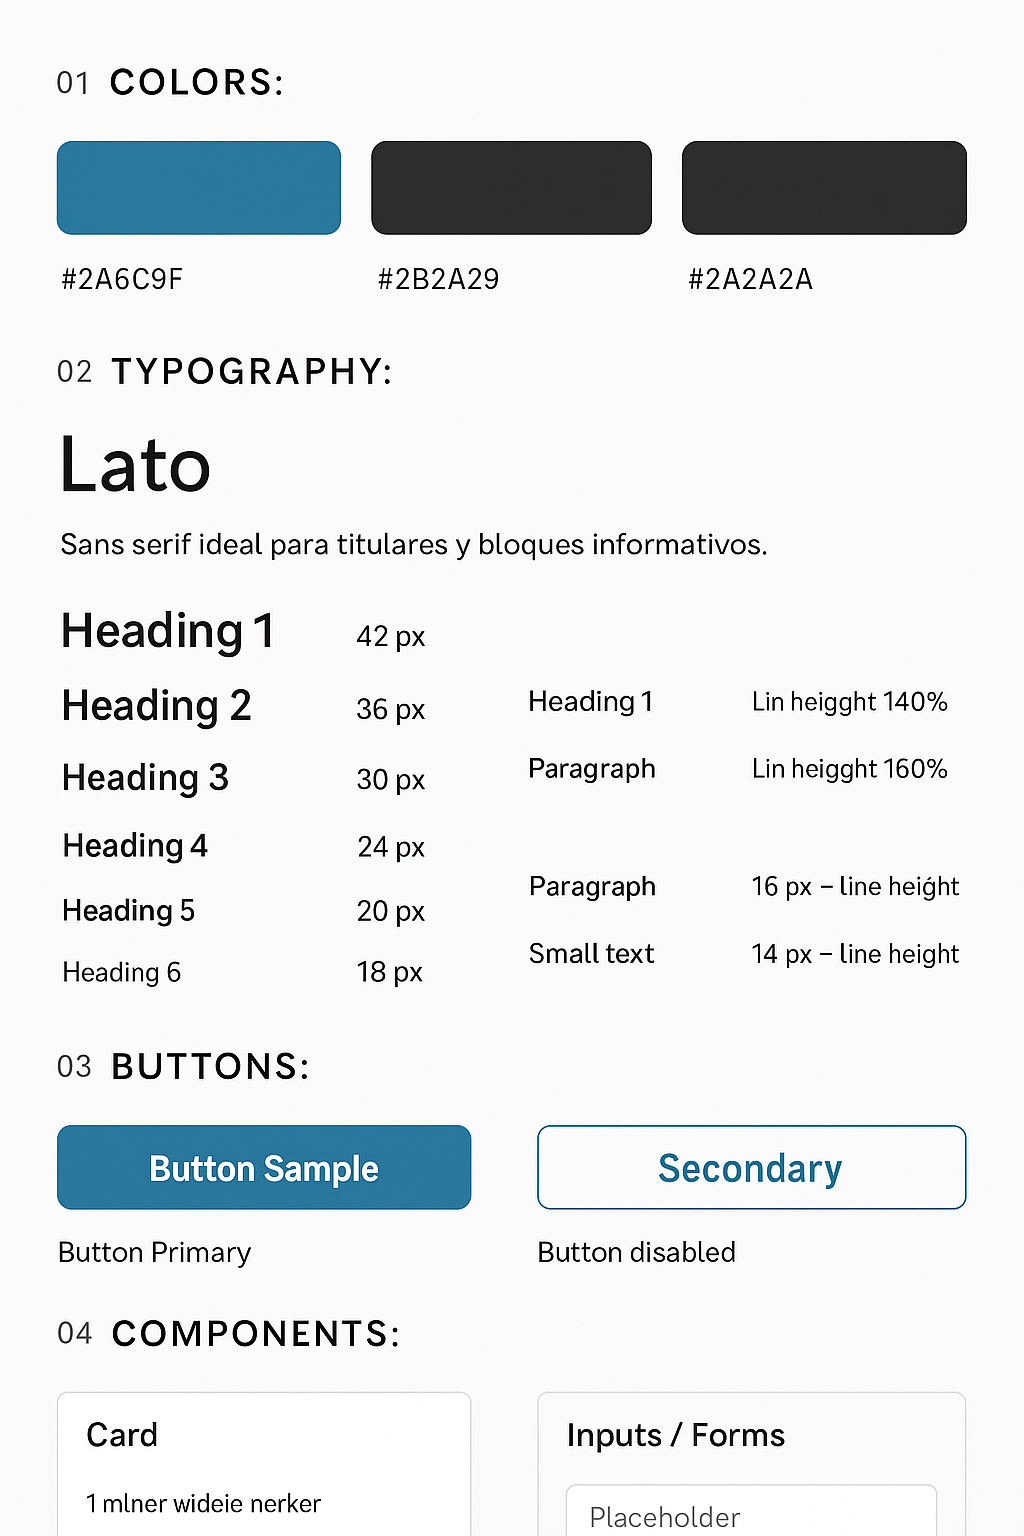Viewport: 1024px width, 1536px height.
Task: Focus the Placeholder input field
Action: click(x=751, y=1515)
